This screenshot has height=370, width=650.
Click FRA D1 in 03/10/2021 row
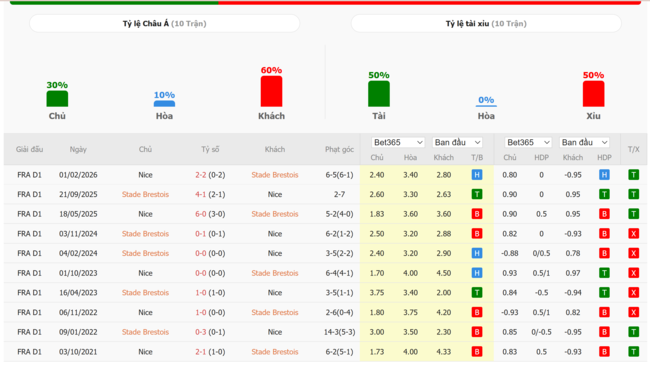[29, 352]
